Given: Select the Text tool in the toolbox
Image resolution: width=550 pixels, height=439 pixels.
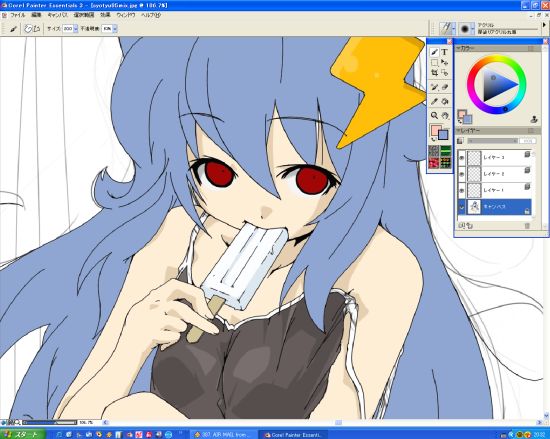Looking at the screenshot, I should coord(445,52).
